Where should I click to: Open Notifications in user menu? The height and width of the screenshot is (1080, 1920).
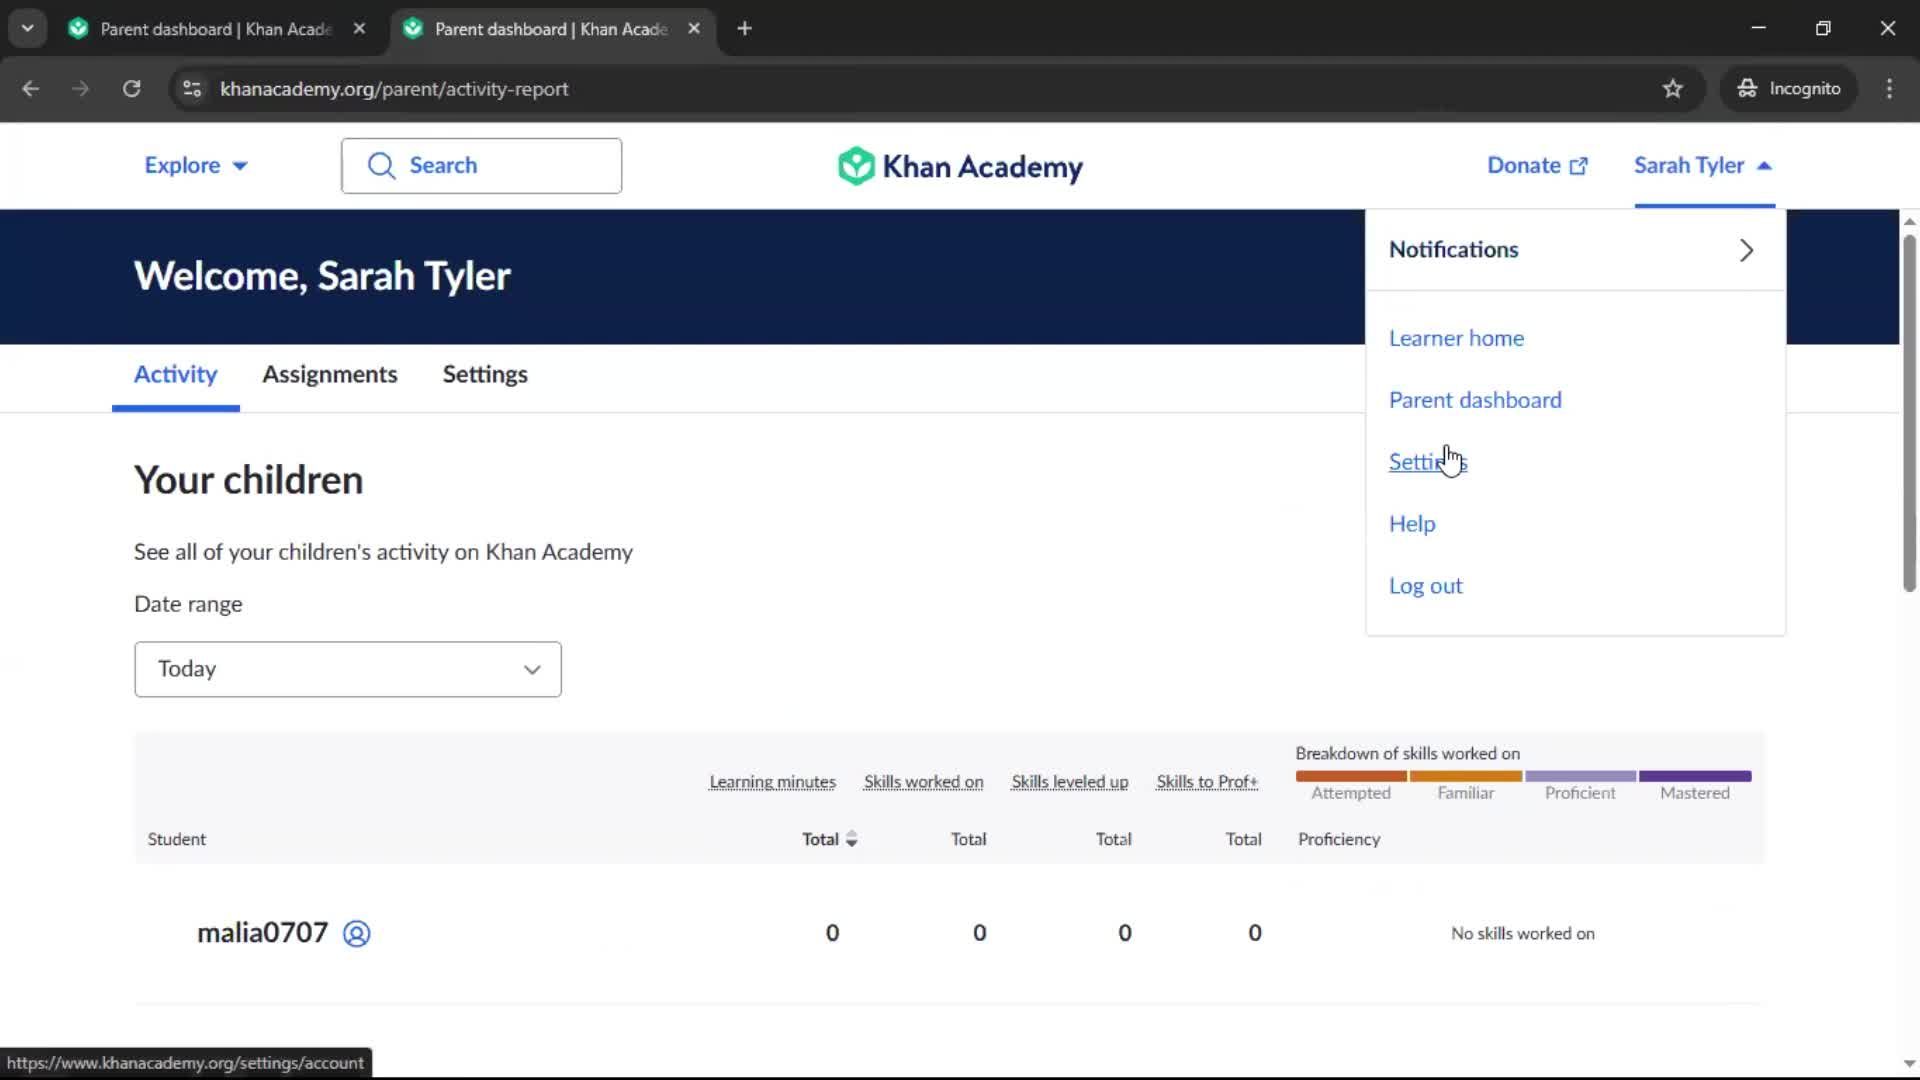click(1575, 250)
